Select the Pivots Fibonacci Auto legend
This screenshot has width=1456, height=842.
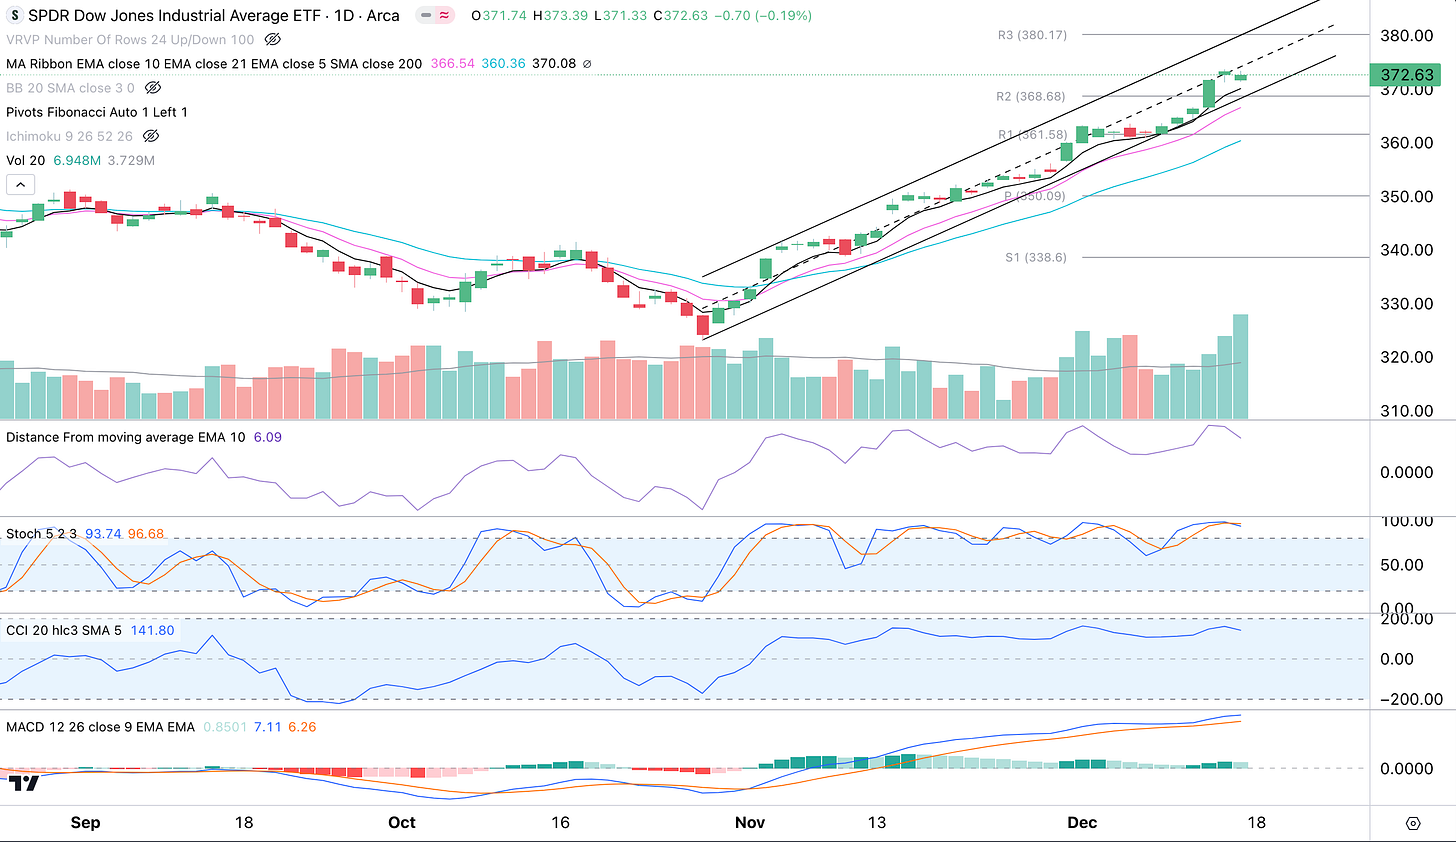[x=97, y=112]
